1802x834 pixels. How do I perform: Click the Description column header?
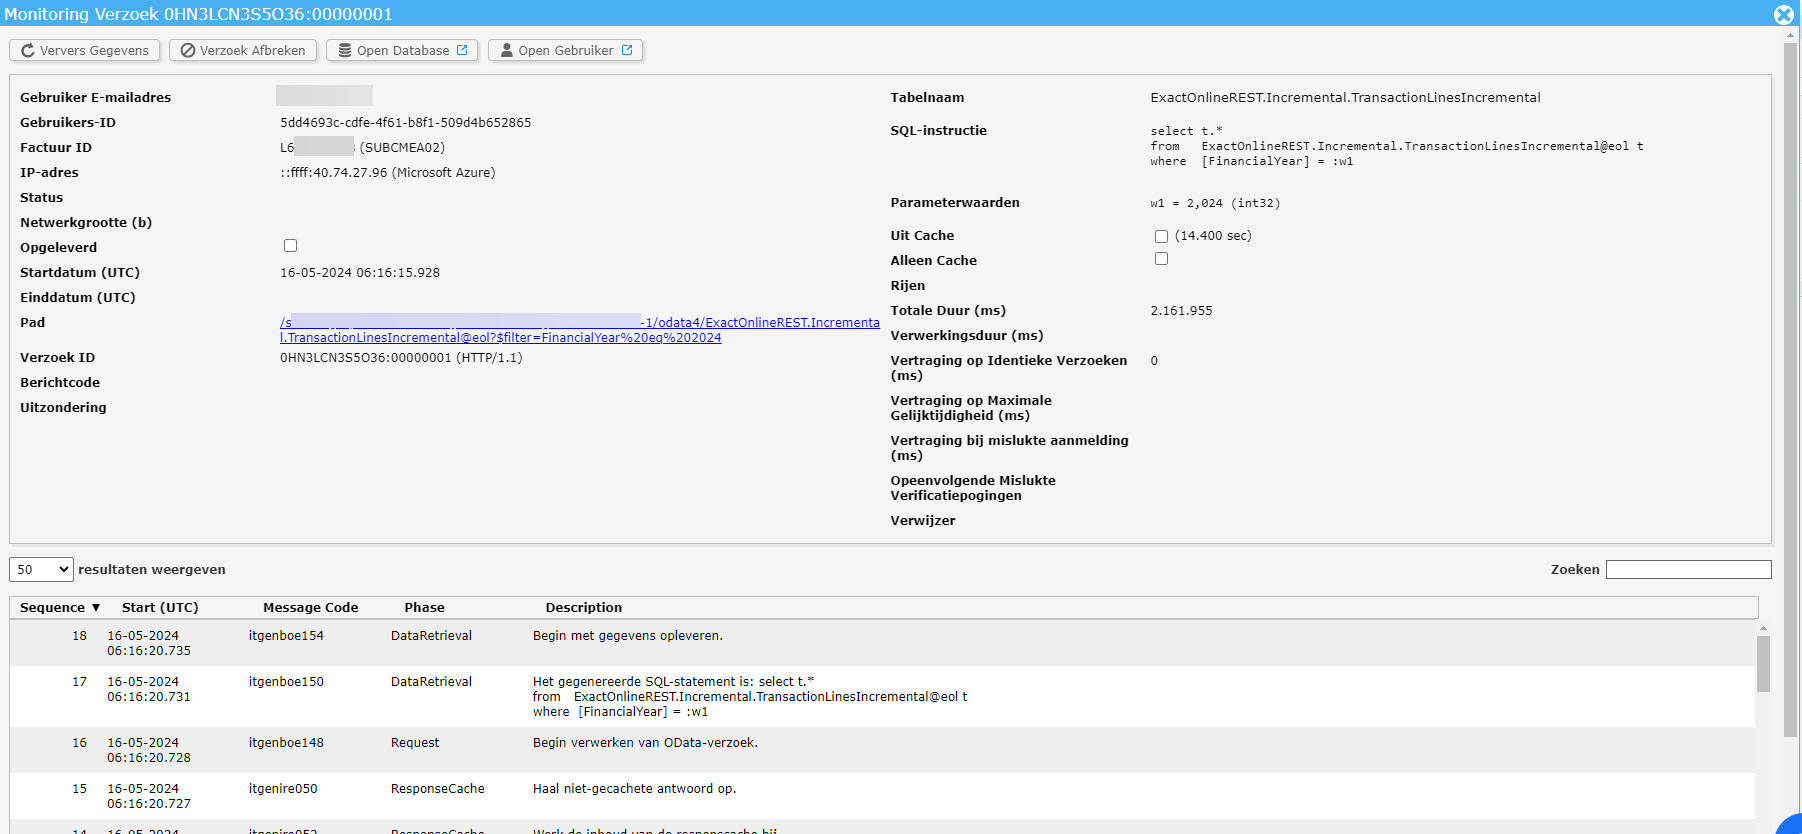pyautogui.click(x=583, y=608)
